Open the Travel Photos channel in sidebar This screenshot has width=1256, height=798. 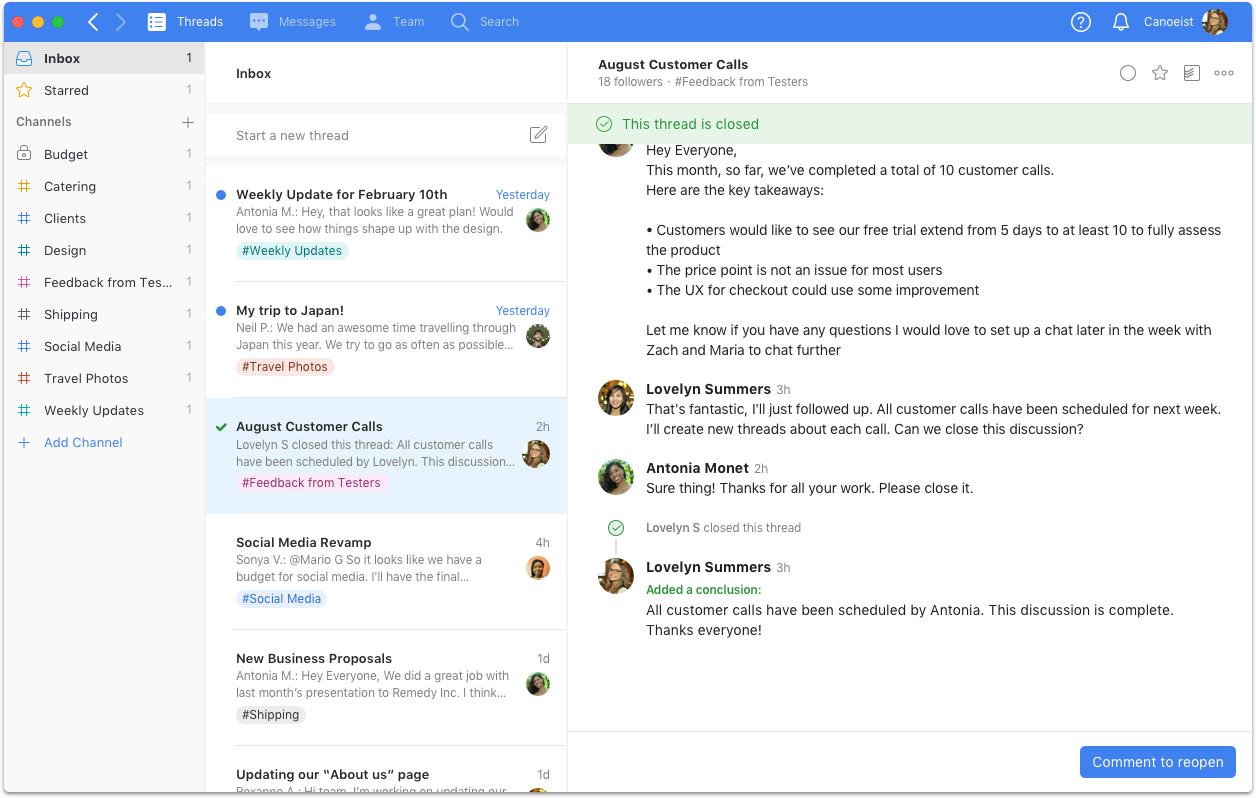point(104,378)
